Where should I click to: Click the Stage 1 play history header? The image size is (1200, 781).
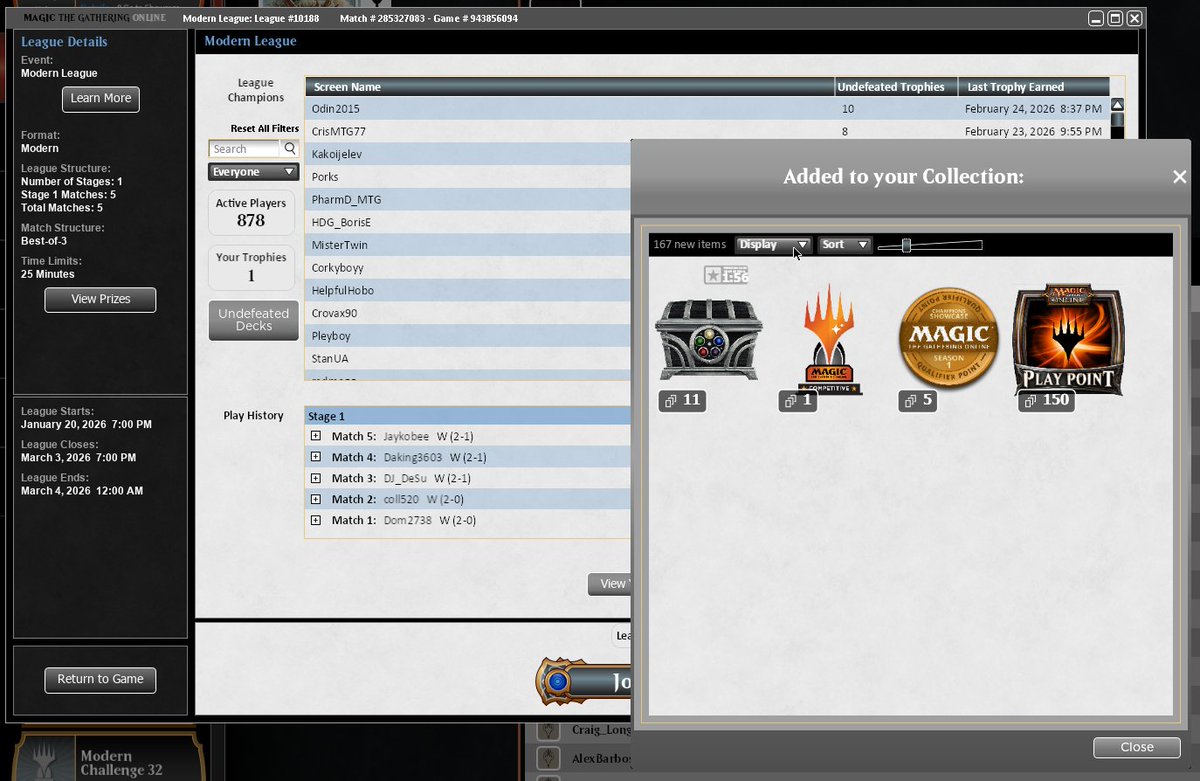[468, 416]
